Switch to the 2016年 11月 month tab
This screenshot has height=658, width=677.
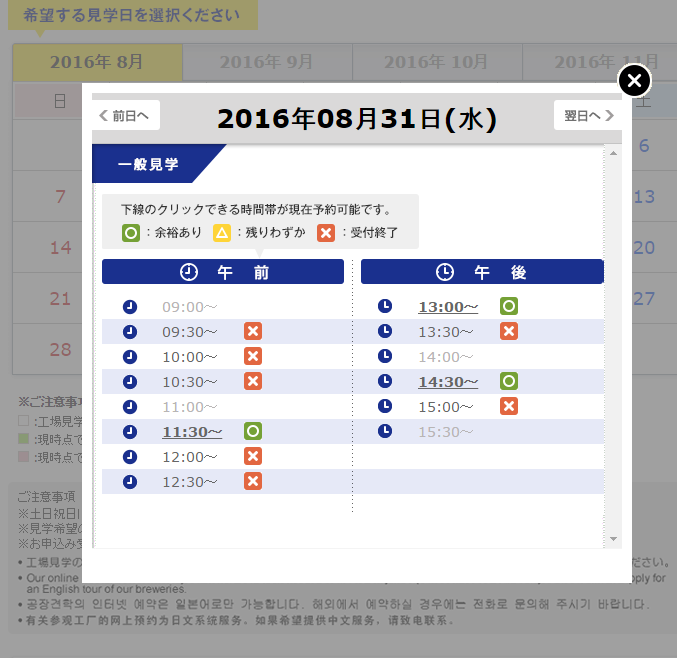600,62
